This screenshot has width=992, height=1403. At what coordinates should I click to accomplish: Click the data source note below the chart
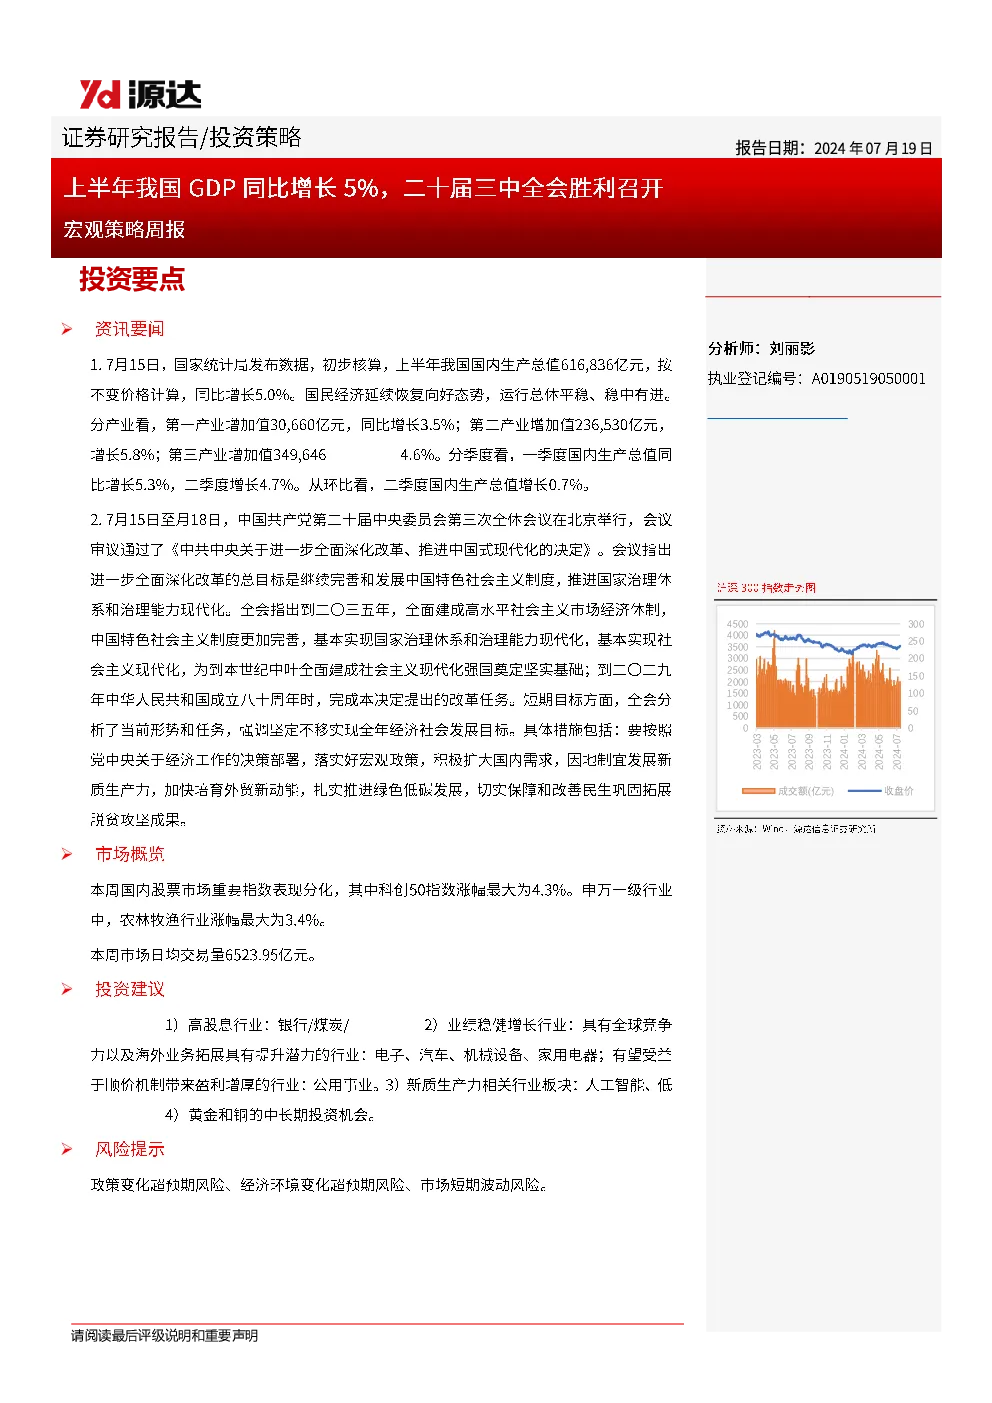click(796, 829)
